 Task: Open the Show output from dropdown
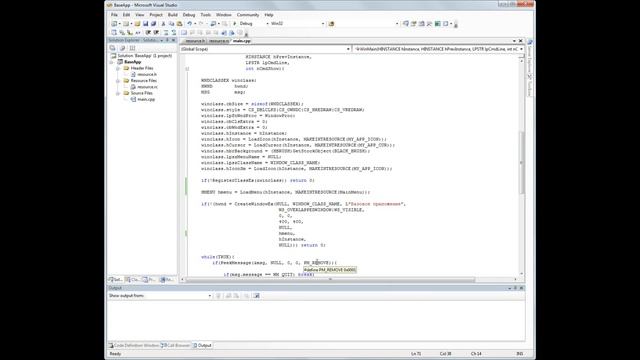(210, 296)
